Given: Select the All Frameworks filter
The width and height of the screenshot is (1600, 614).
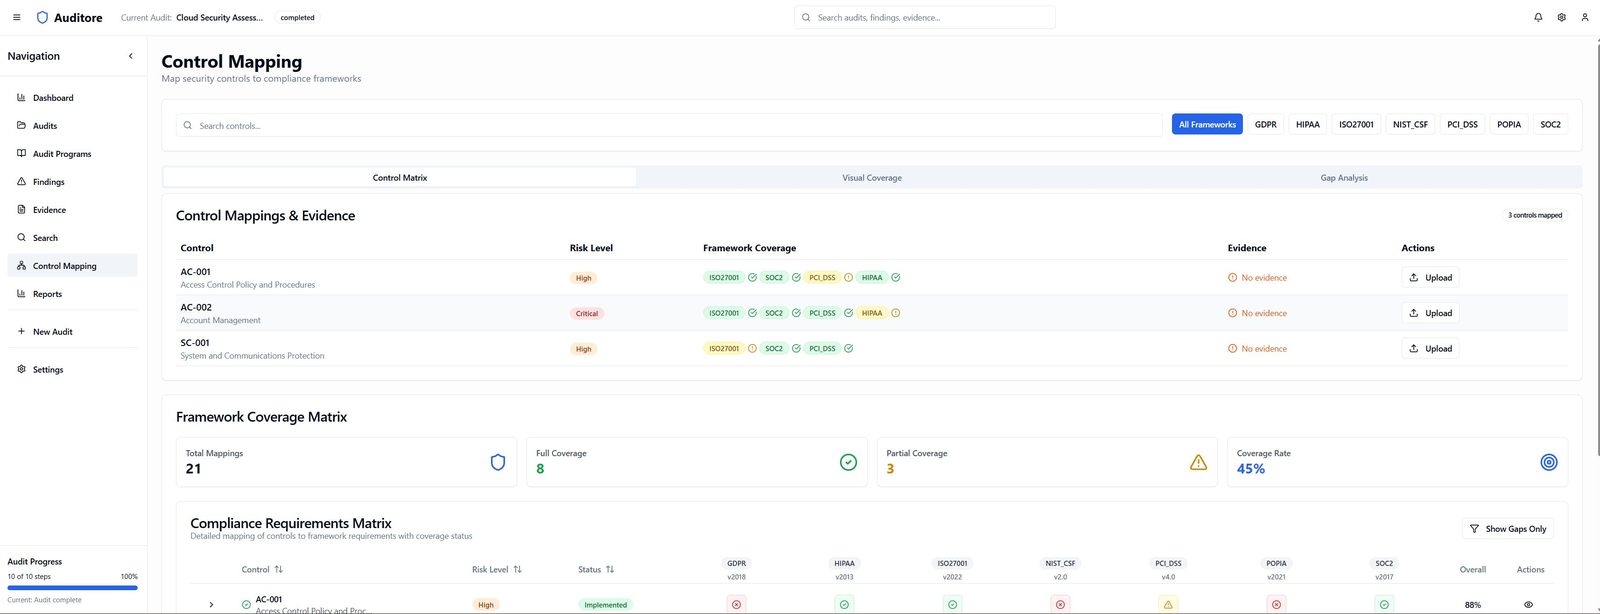Looking at the screenshot, I should [1207, 125].
